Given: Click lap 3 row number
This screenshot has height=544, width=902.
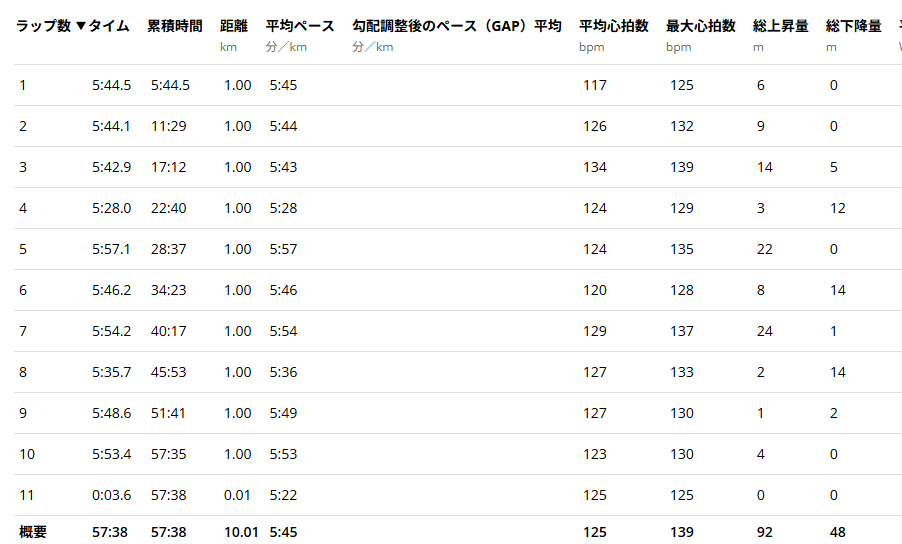Looking at the screenshot, I should 23,167.
